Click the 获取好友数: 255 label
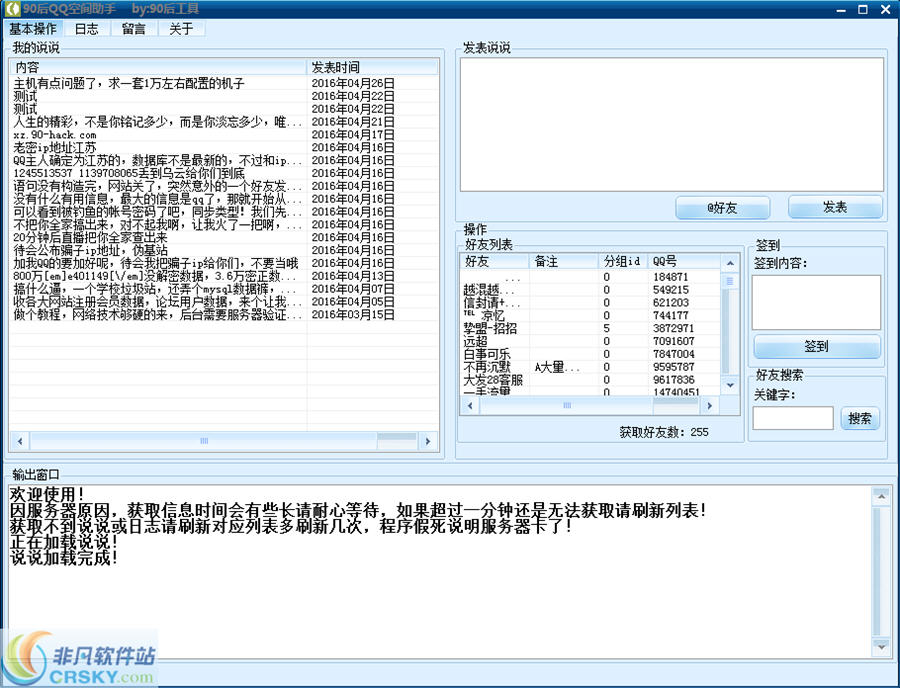This screenshot has width=900, height=688. coord(664,432)
